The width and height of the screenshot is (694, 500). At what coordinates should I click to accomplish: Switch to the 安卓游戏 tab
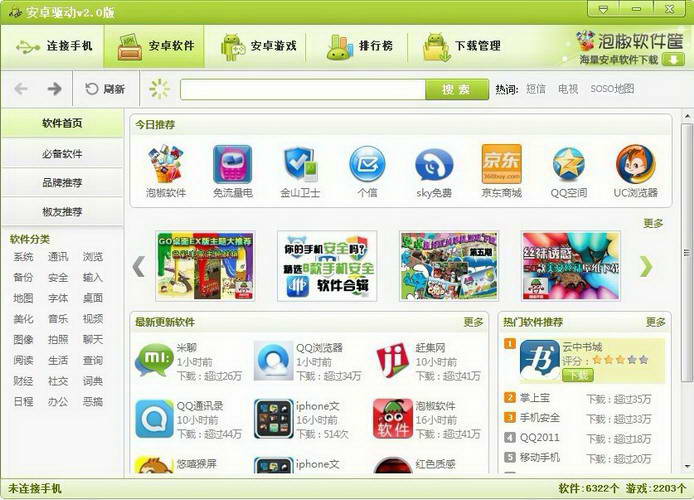259,46
